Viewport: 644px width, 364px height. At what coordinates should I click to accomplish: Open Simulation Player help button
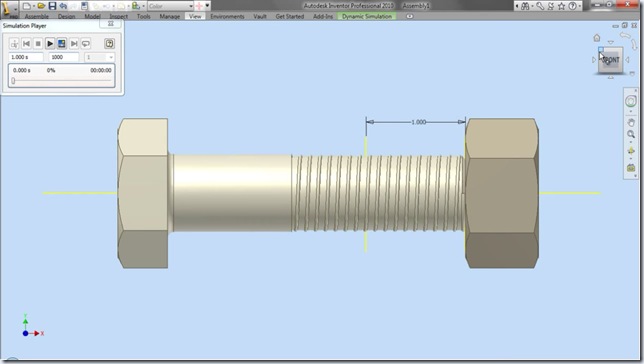click(109, 43)
